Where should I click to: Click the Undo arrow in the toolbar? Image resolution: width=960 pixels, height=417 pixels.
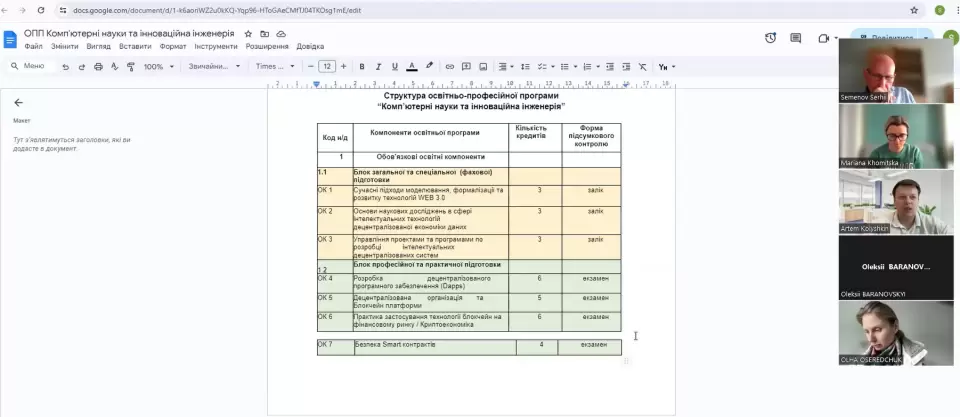66,67
